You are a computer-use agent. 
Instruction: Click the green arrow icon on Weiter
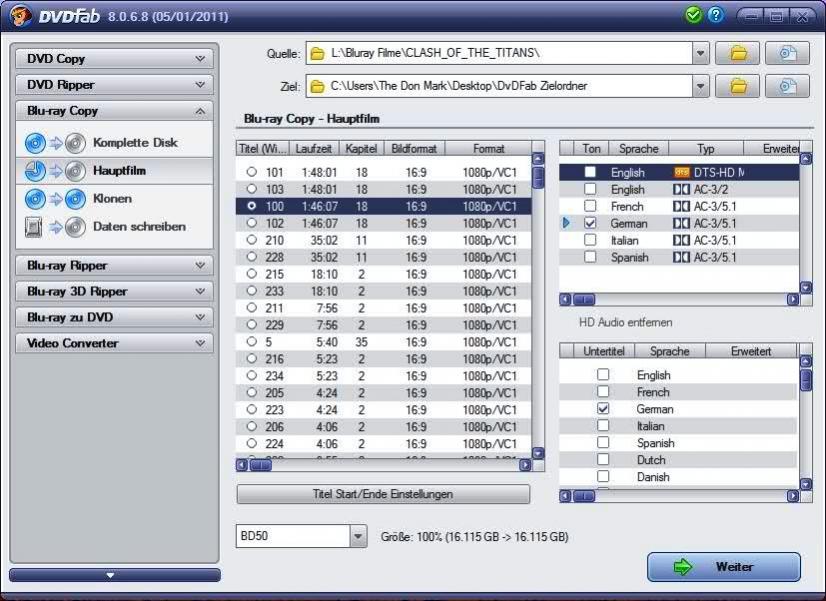click(x=683, y=567)
